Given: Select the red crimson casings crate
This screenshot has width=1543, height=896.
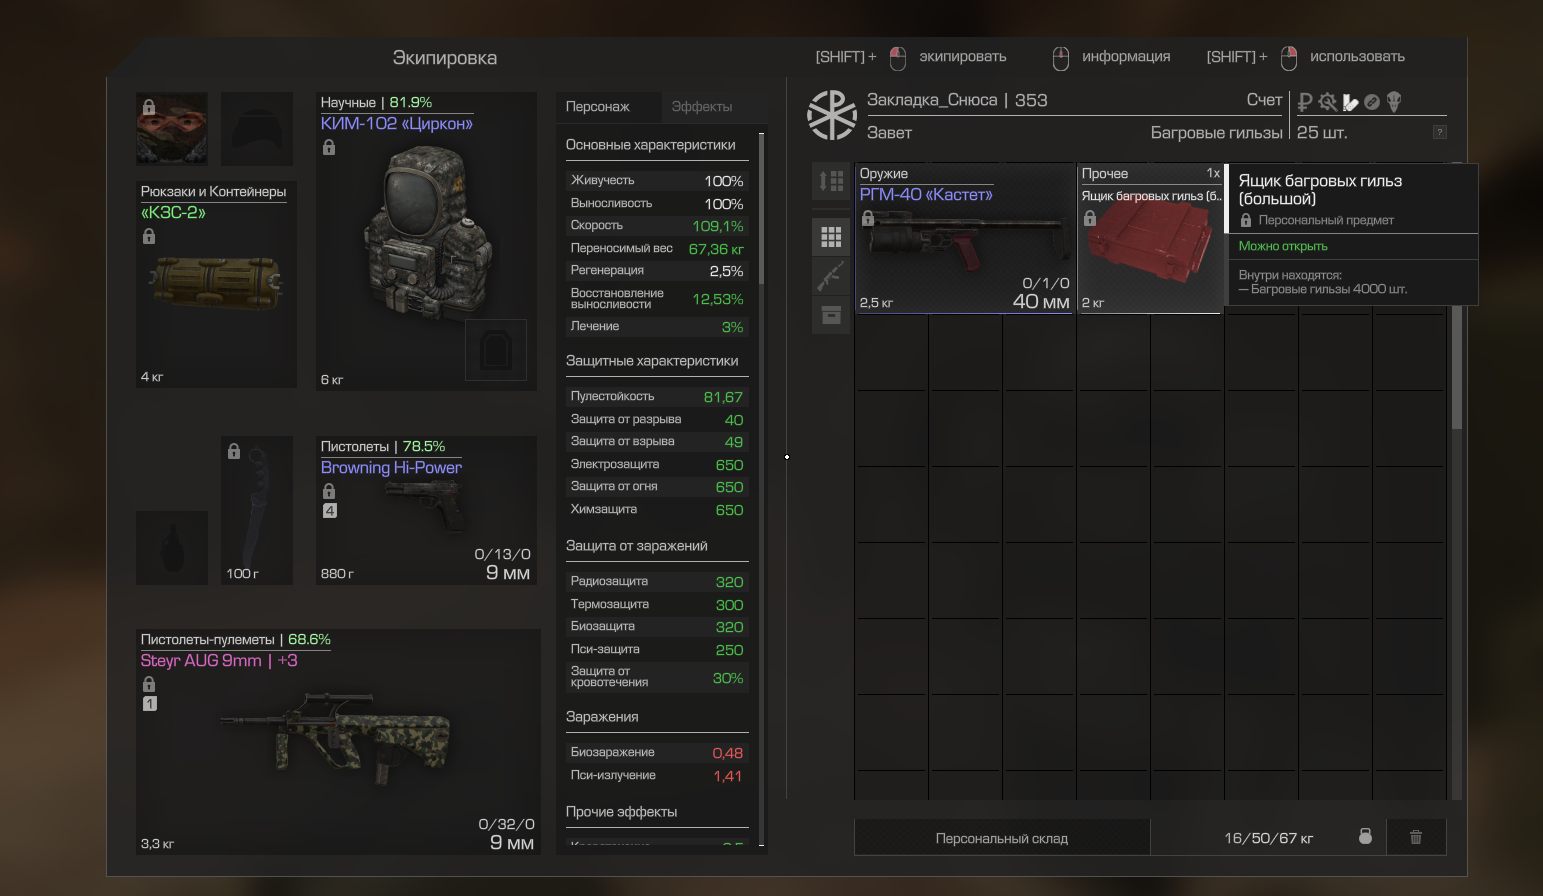Looking at the screenshot, I should tap(1150, 238).
